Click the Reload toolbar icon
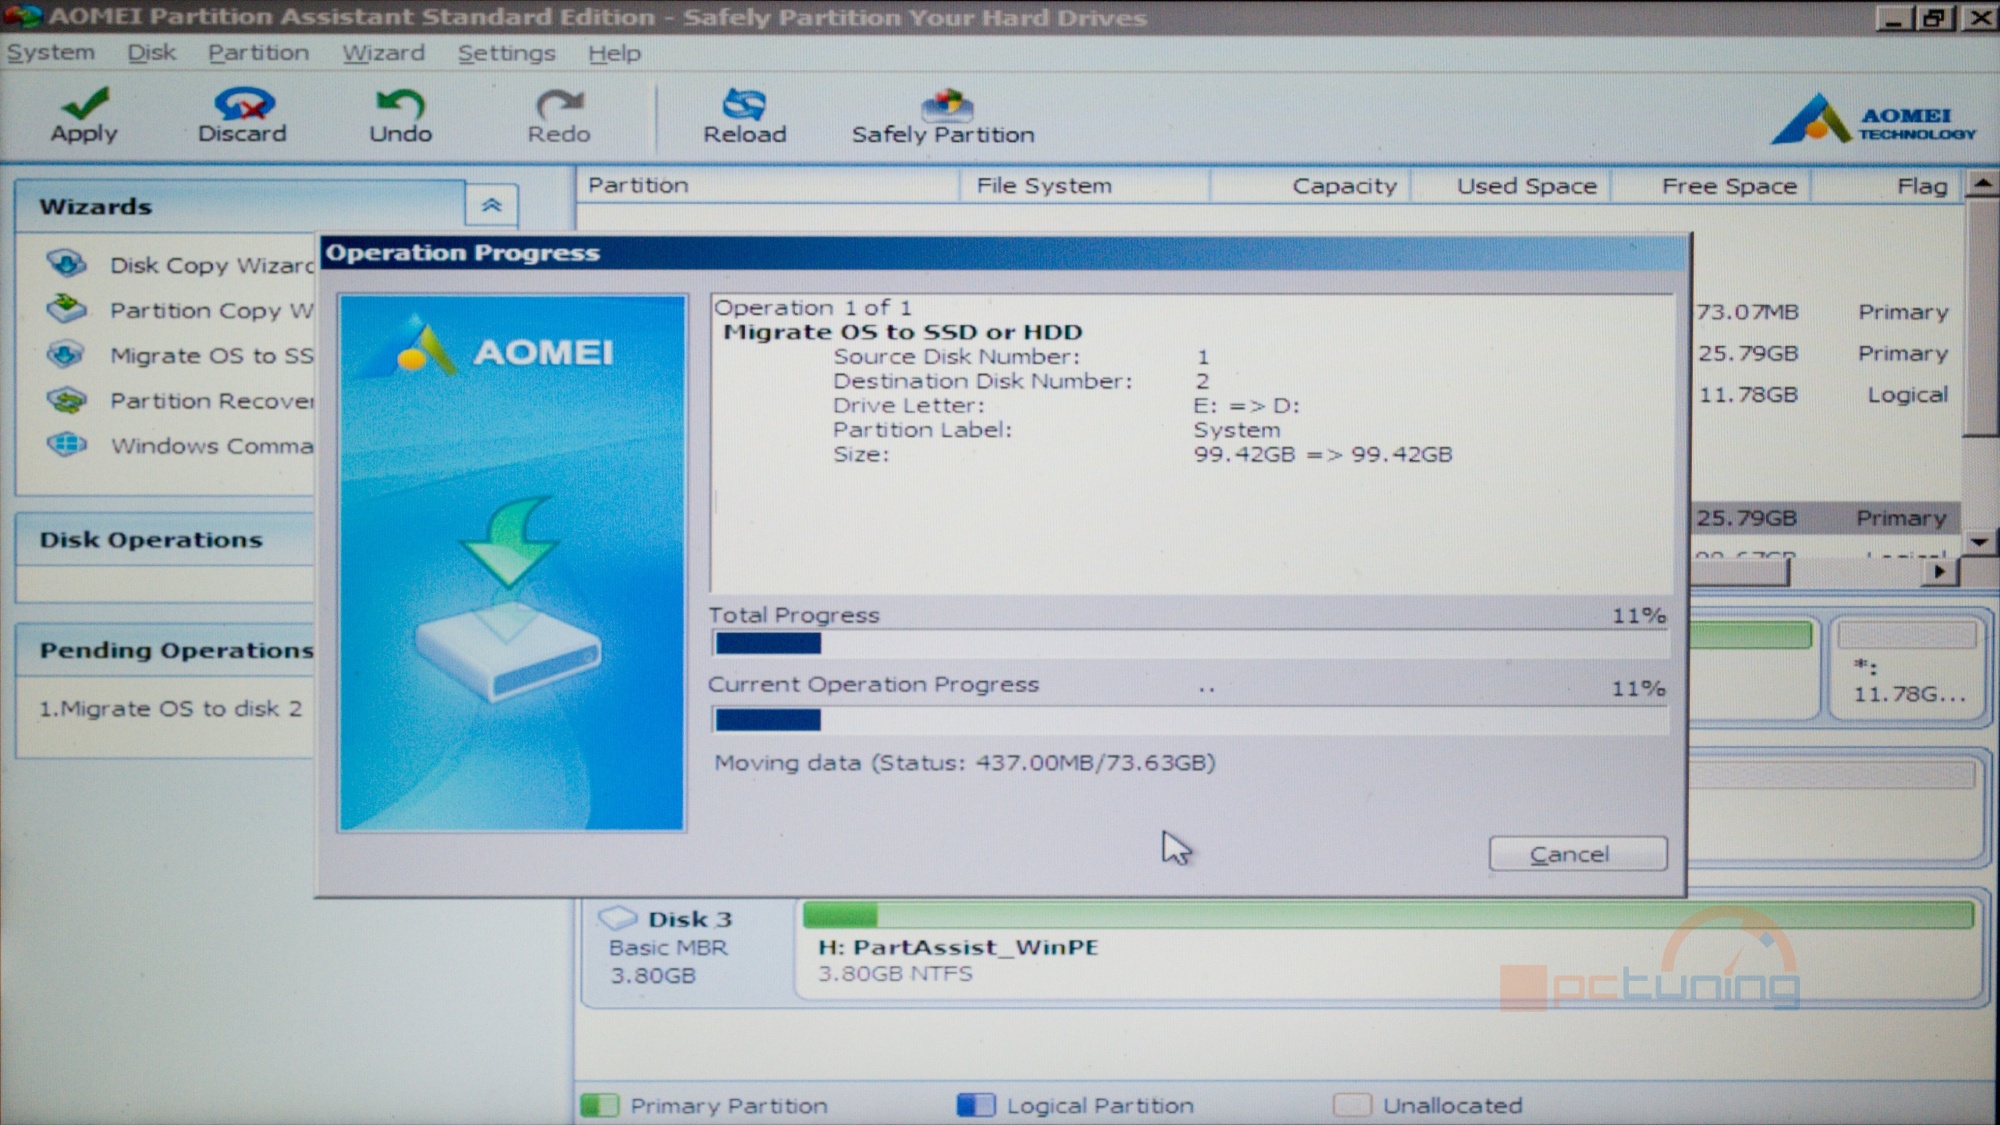2000x1125 pixels. (x=744, y=103)
